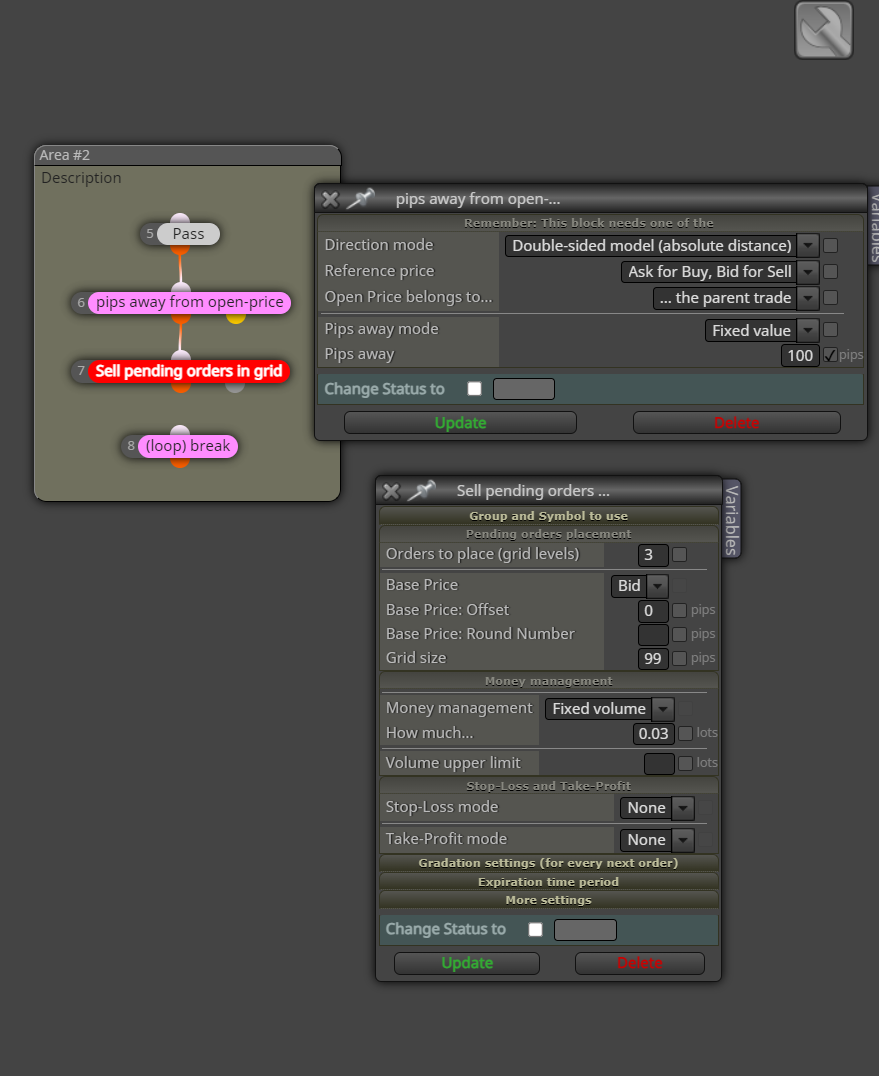
Task: Edit Base Price Offset field
Action: (x=653, y=611)
